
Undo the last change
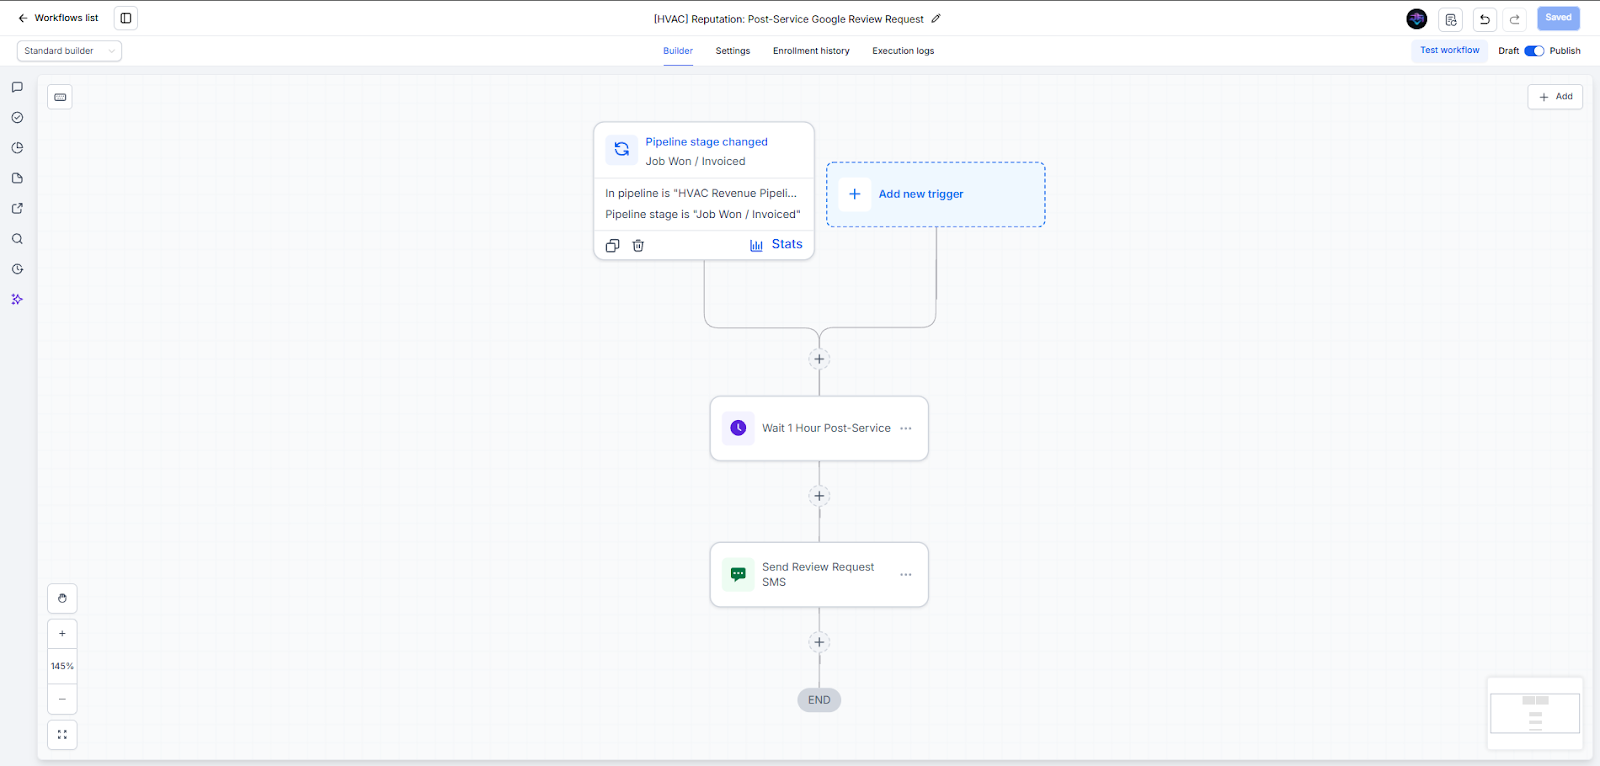coord(1485,19)
